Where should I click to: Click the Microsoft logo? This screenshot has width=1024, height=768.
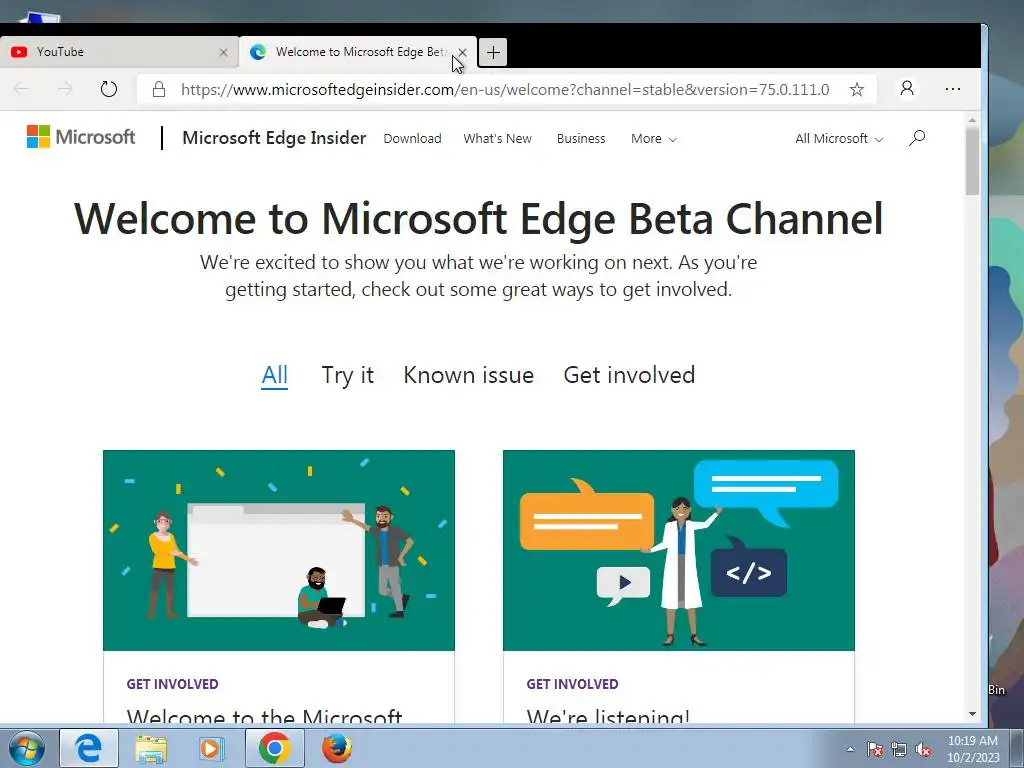click(x=80, y=137)
